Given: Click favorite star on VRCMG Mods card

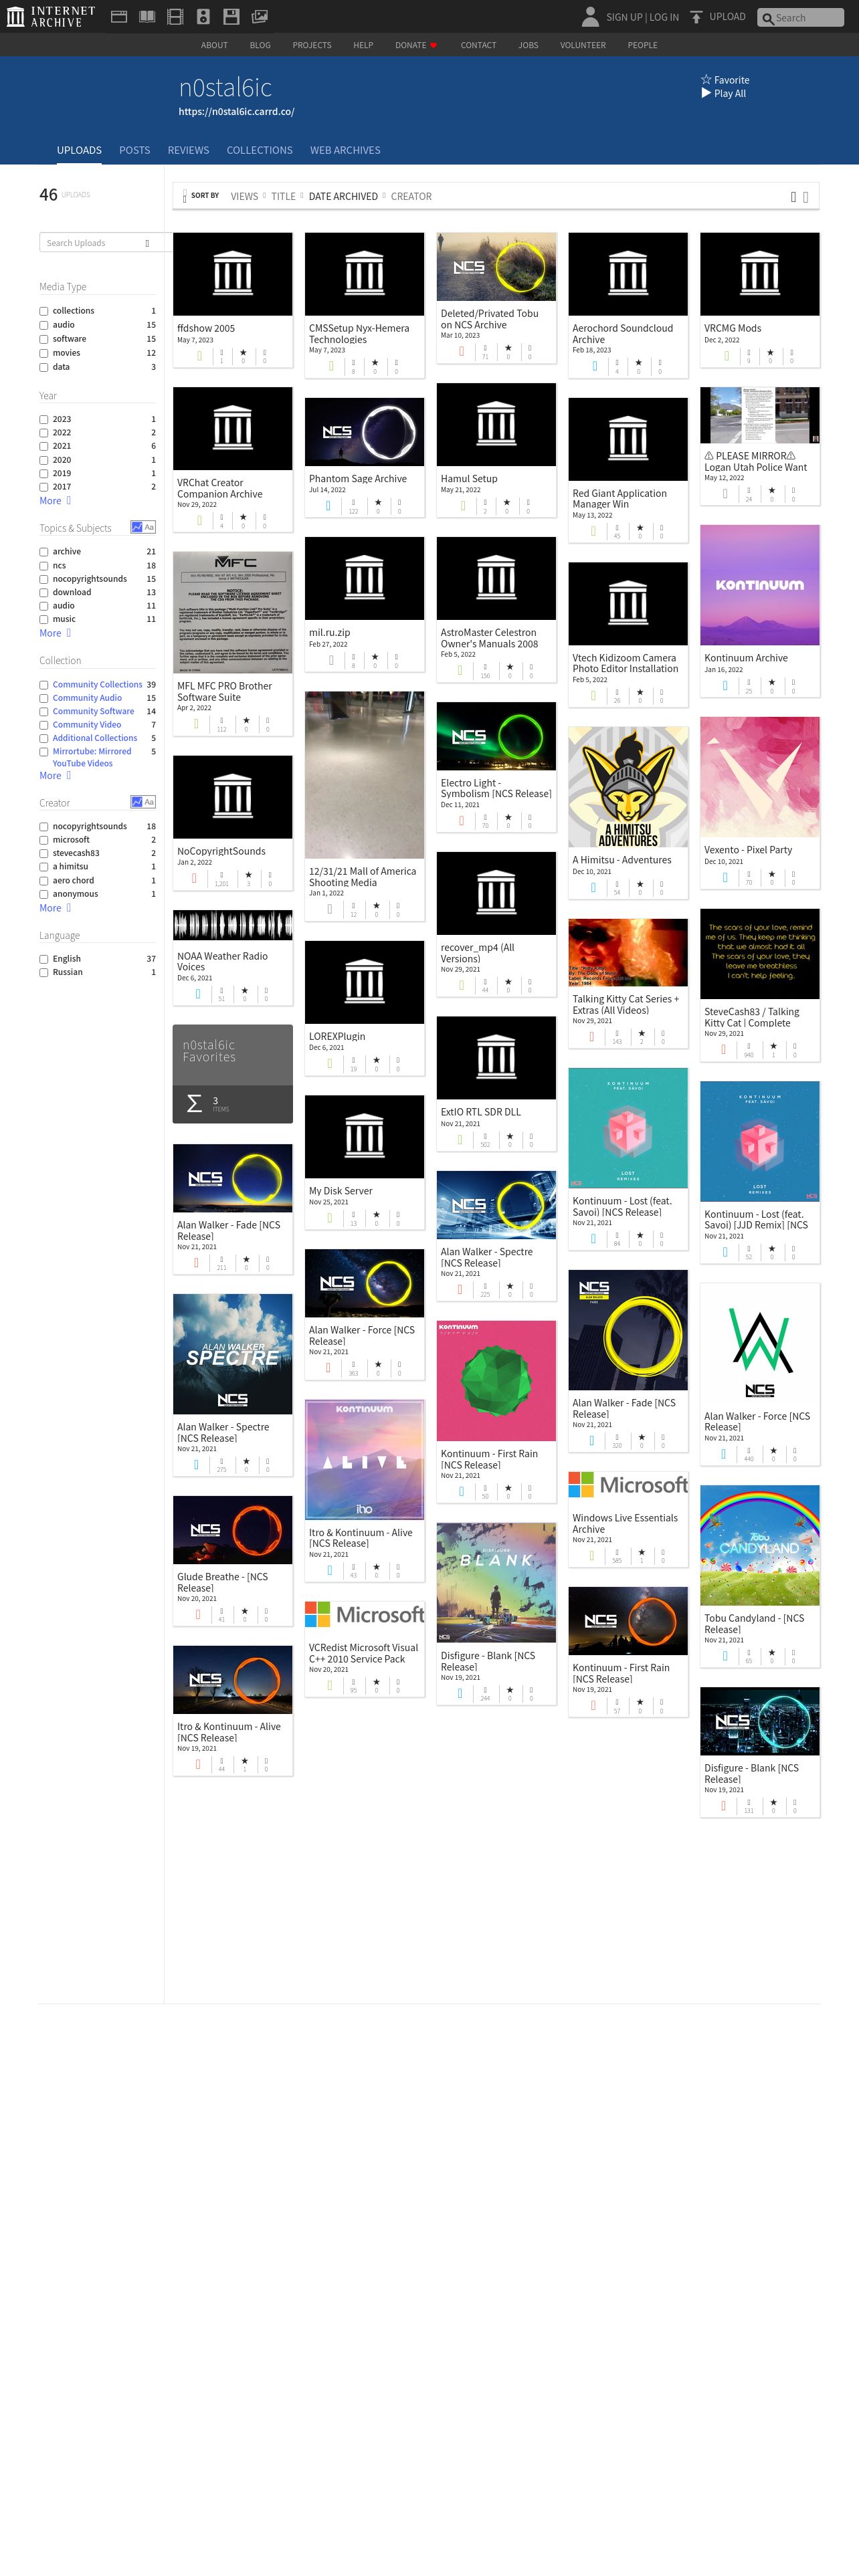Looking at the screenshot, I should click(x=770, y=353).
